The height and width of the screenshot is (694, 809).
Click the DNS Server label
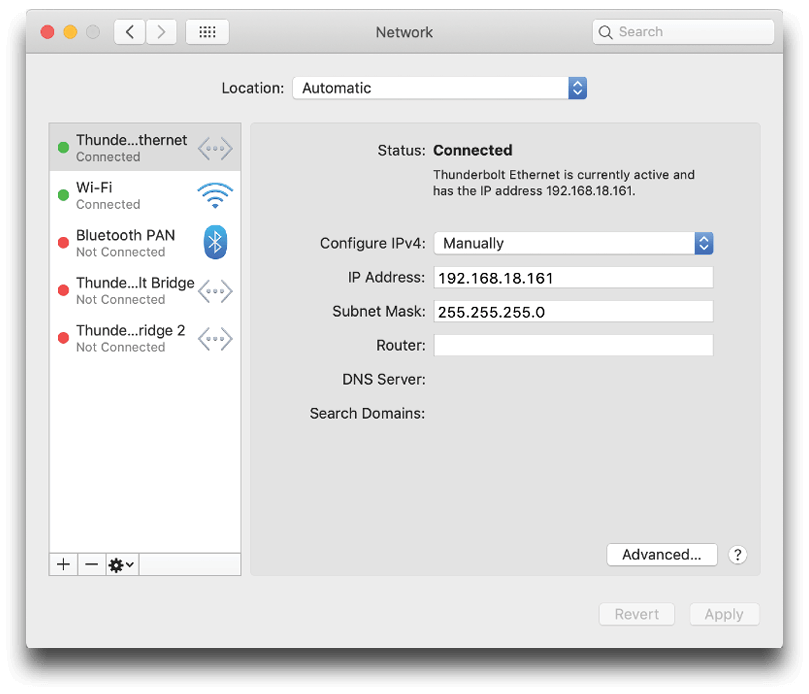pyautogui.click(x=384, y=379)
